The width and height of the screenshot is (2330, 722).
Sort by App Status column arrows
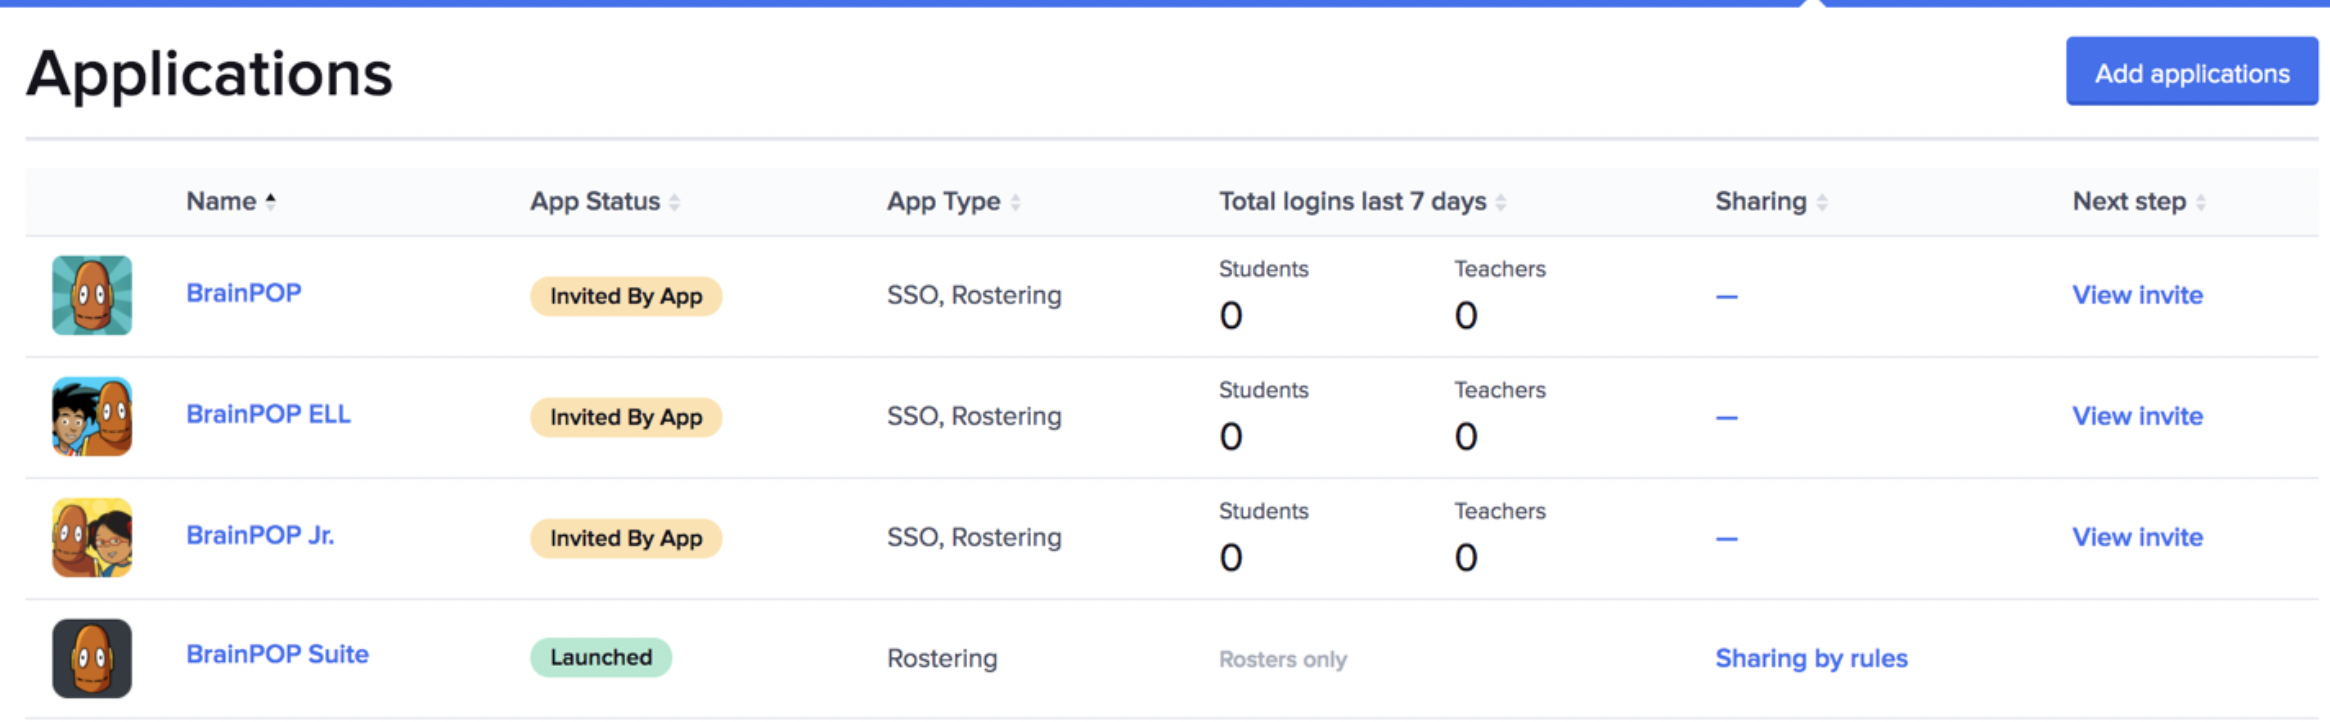(675, 202)
